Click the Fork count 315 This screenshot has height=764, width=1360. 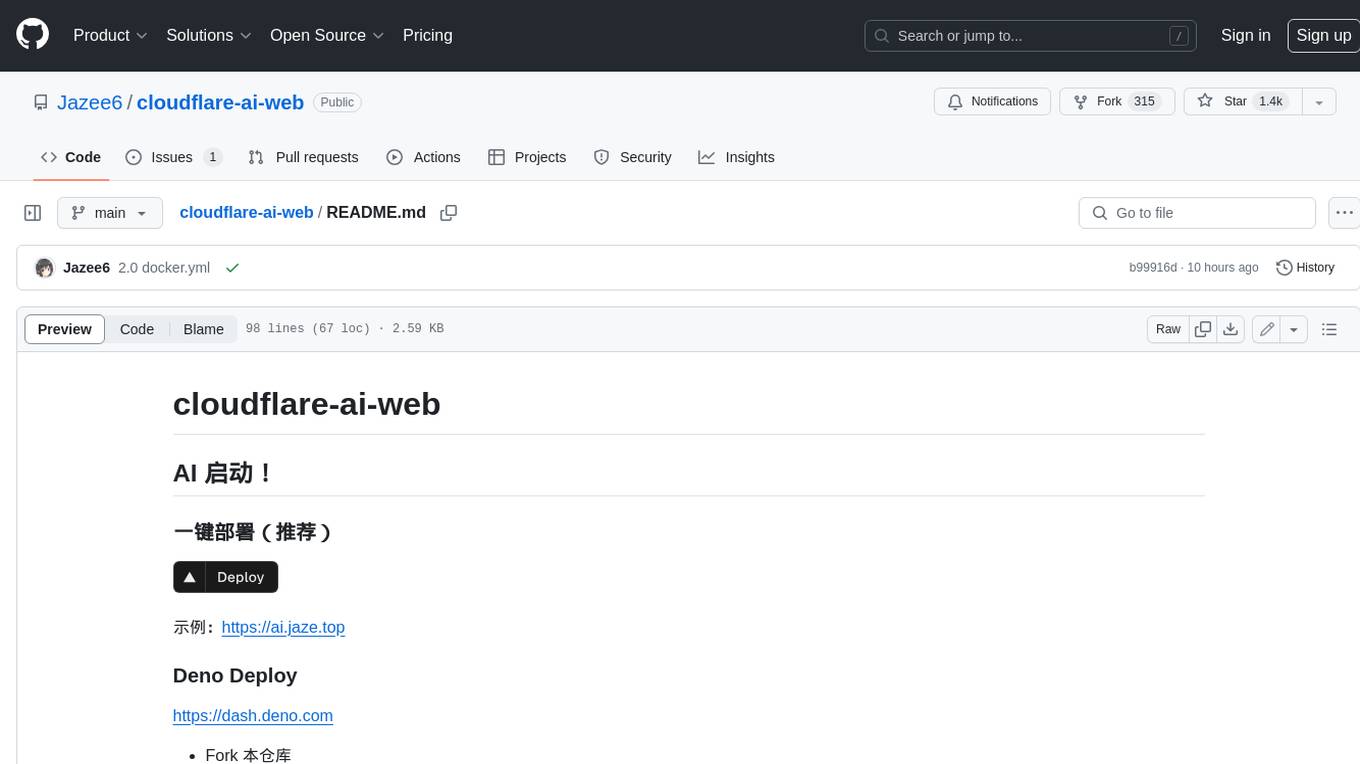click(x=1144, y=101)
